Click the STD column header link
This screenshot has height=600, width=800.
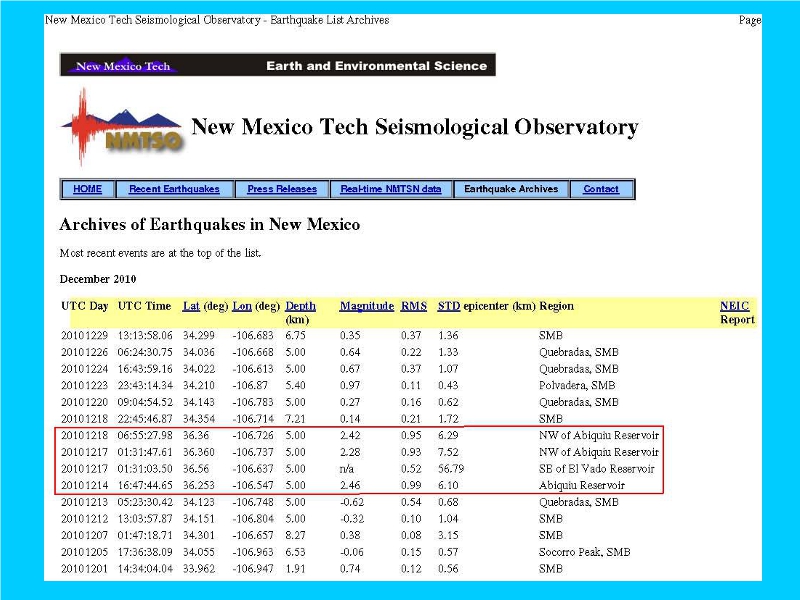point(449,306)
